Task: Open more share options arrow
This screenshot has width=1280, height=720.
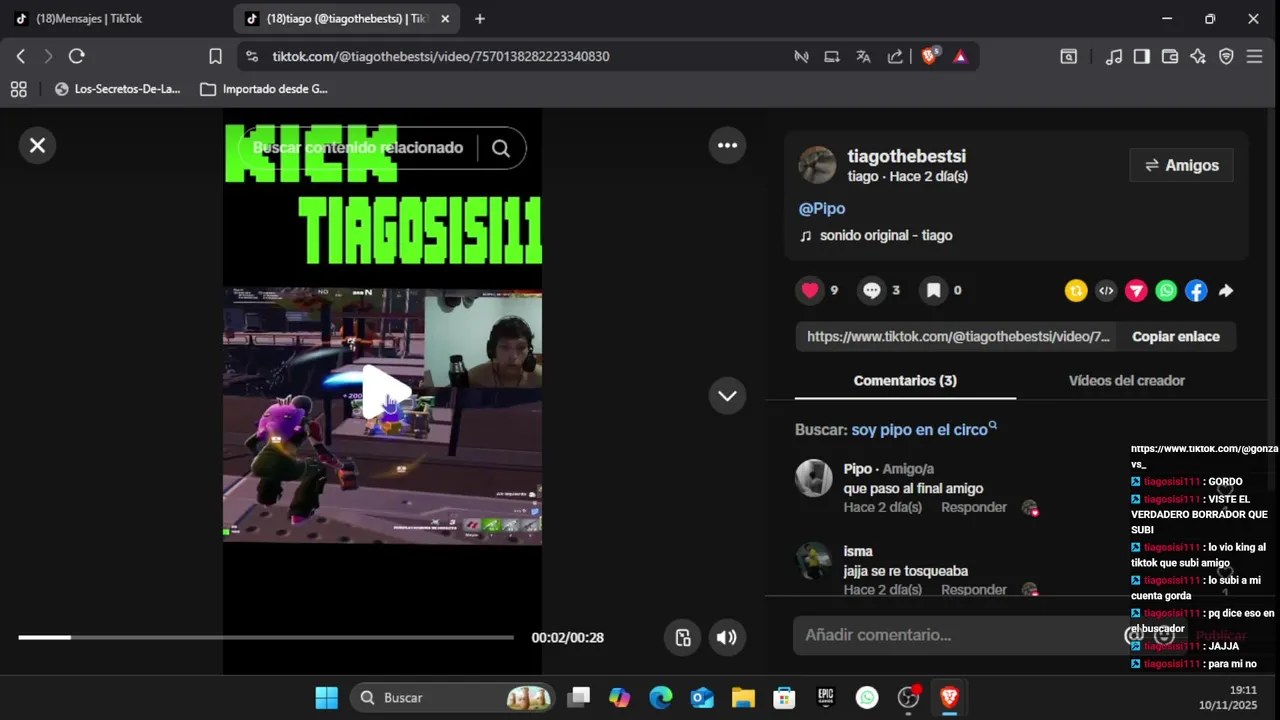Action: click(x=1226, y=291)
